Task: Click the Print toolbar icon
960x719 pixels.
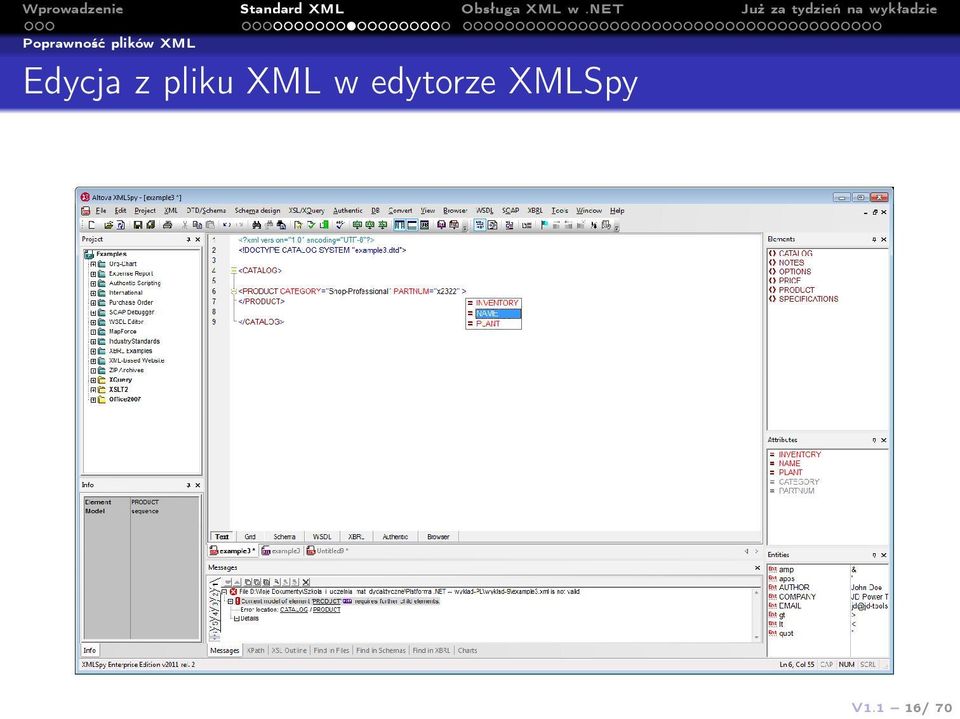Action: tap(167, 225)
